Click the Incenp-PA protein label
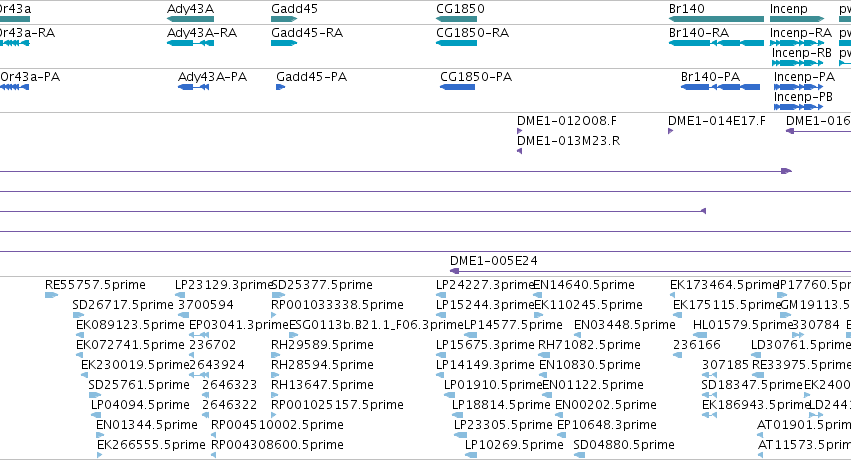This screenshot has width=851, height=460. coord(804,76)
